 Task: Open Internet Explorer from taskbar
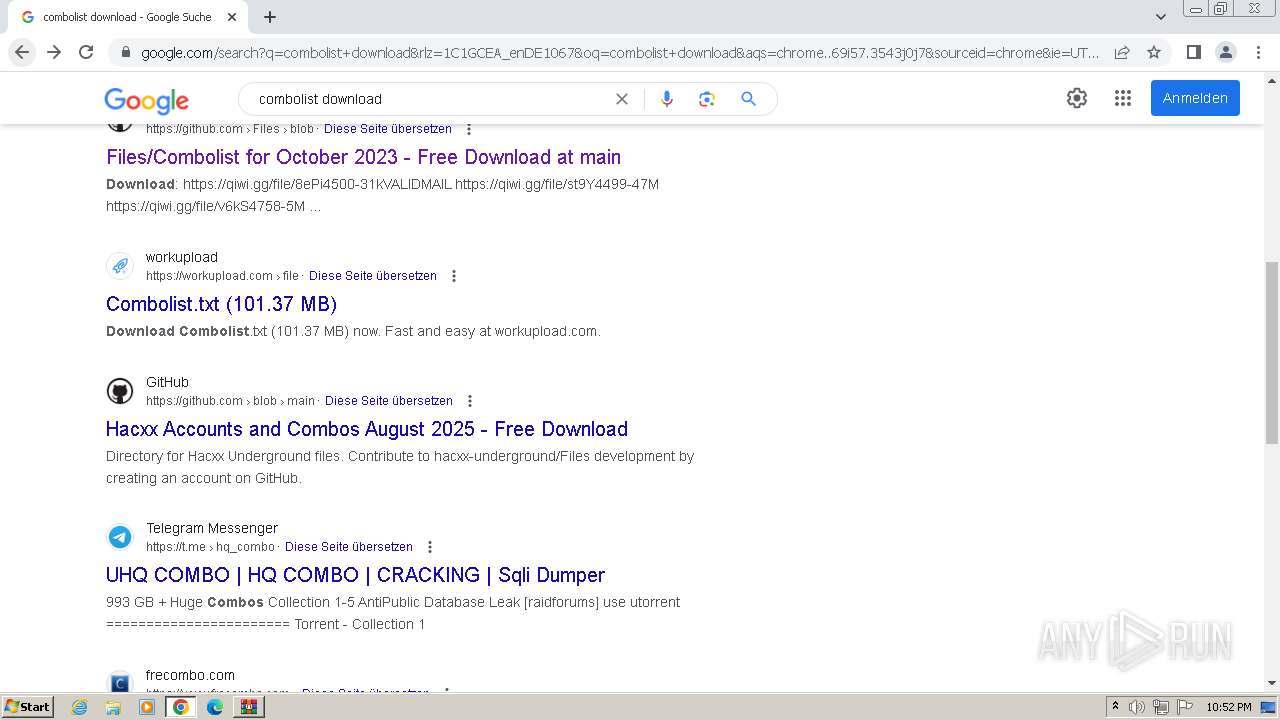[80, 707]
